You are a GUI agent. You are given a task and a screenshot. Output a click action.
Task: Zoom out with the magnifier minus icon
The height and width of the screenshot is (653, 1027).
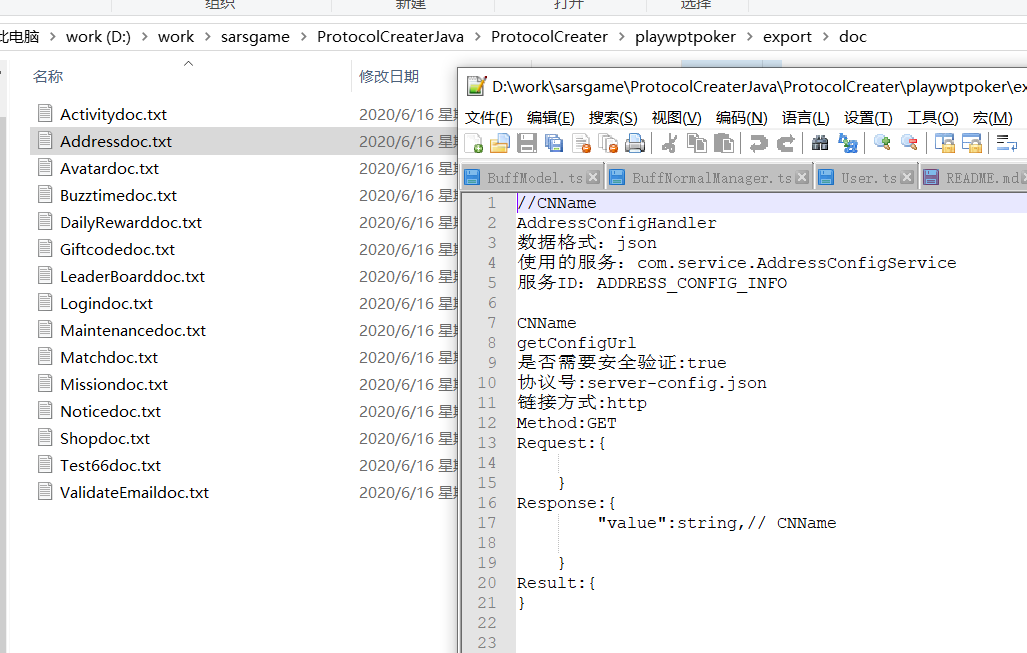(x=909, y=143)
